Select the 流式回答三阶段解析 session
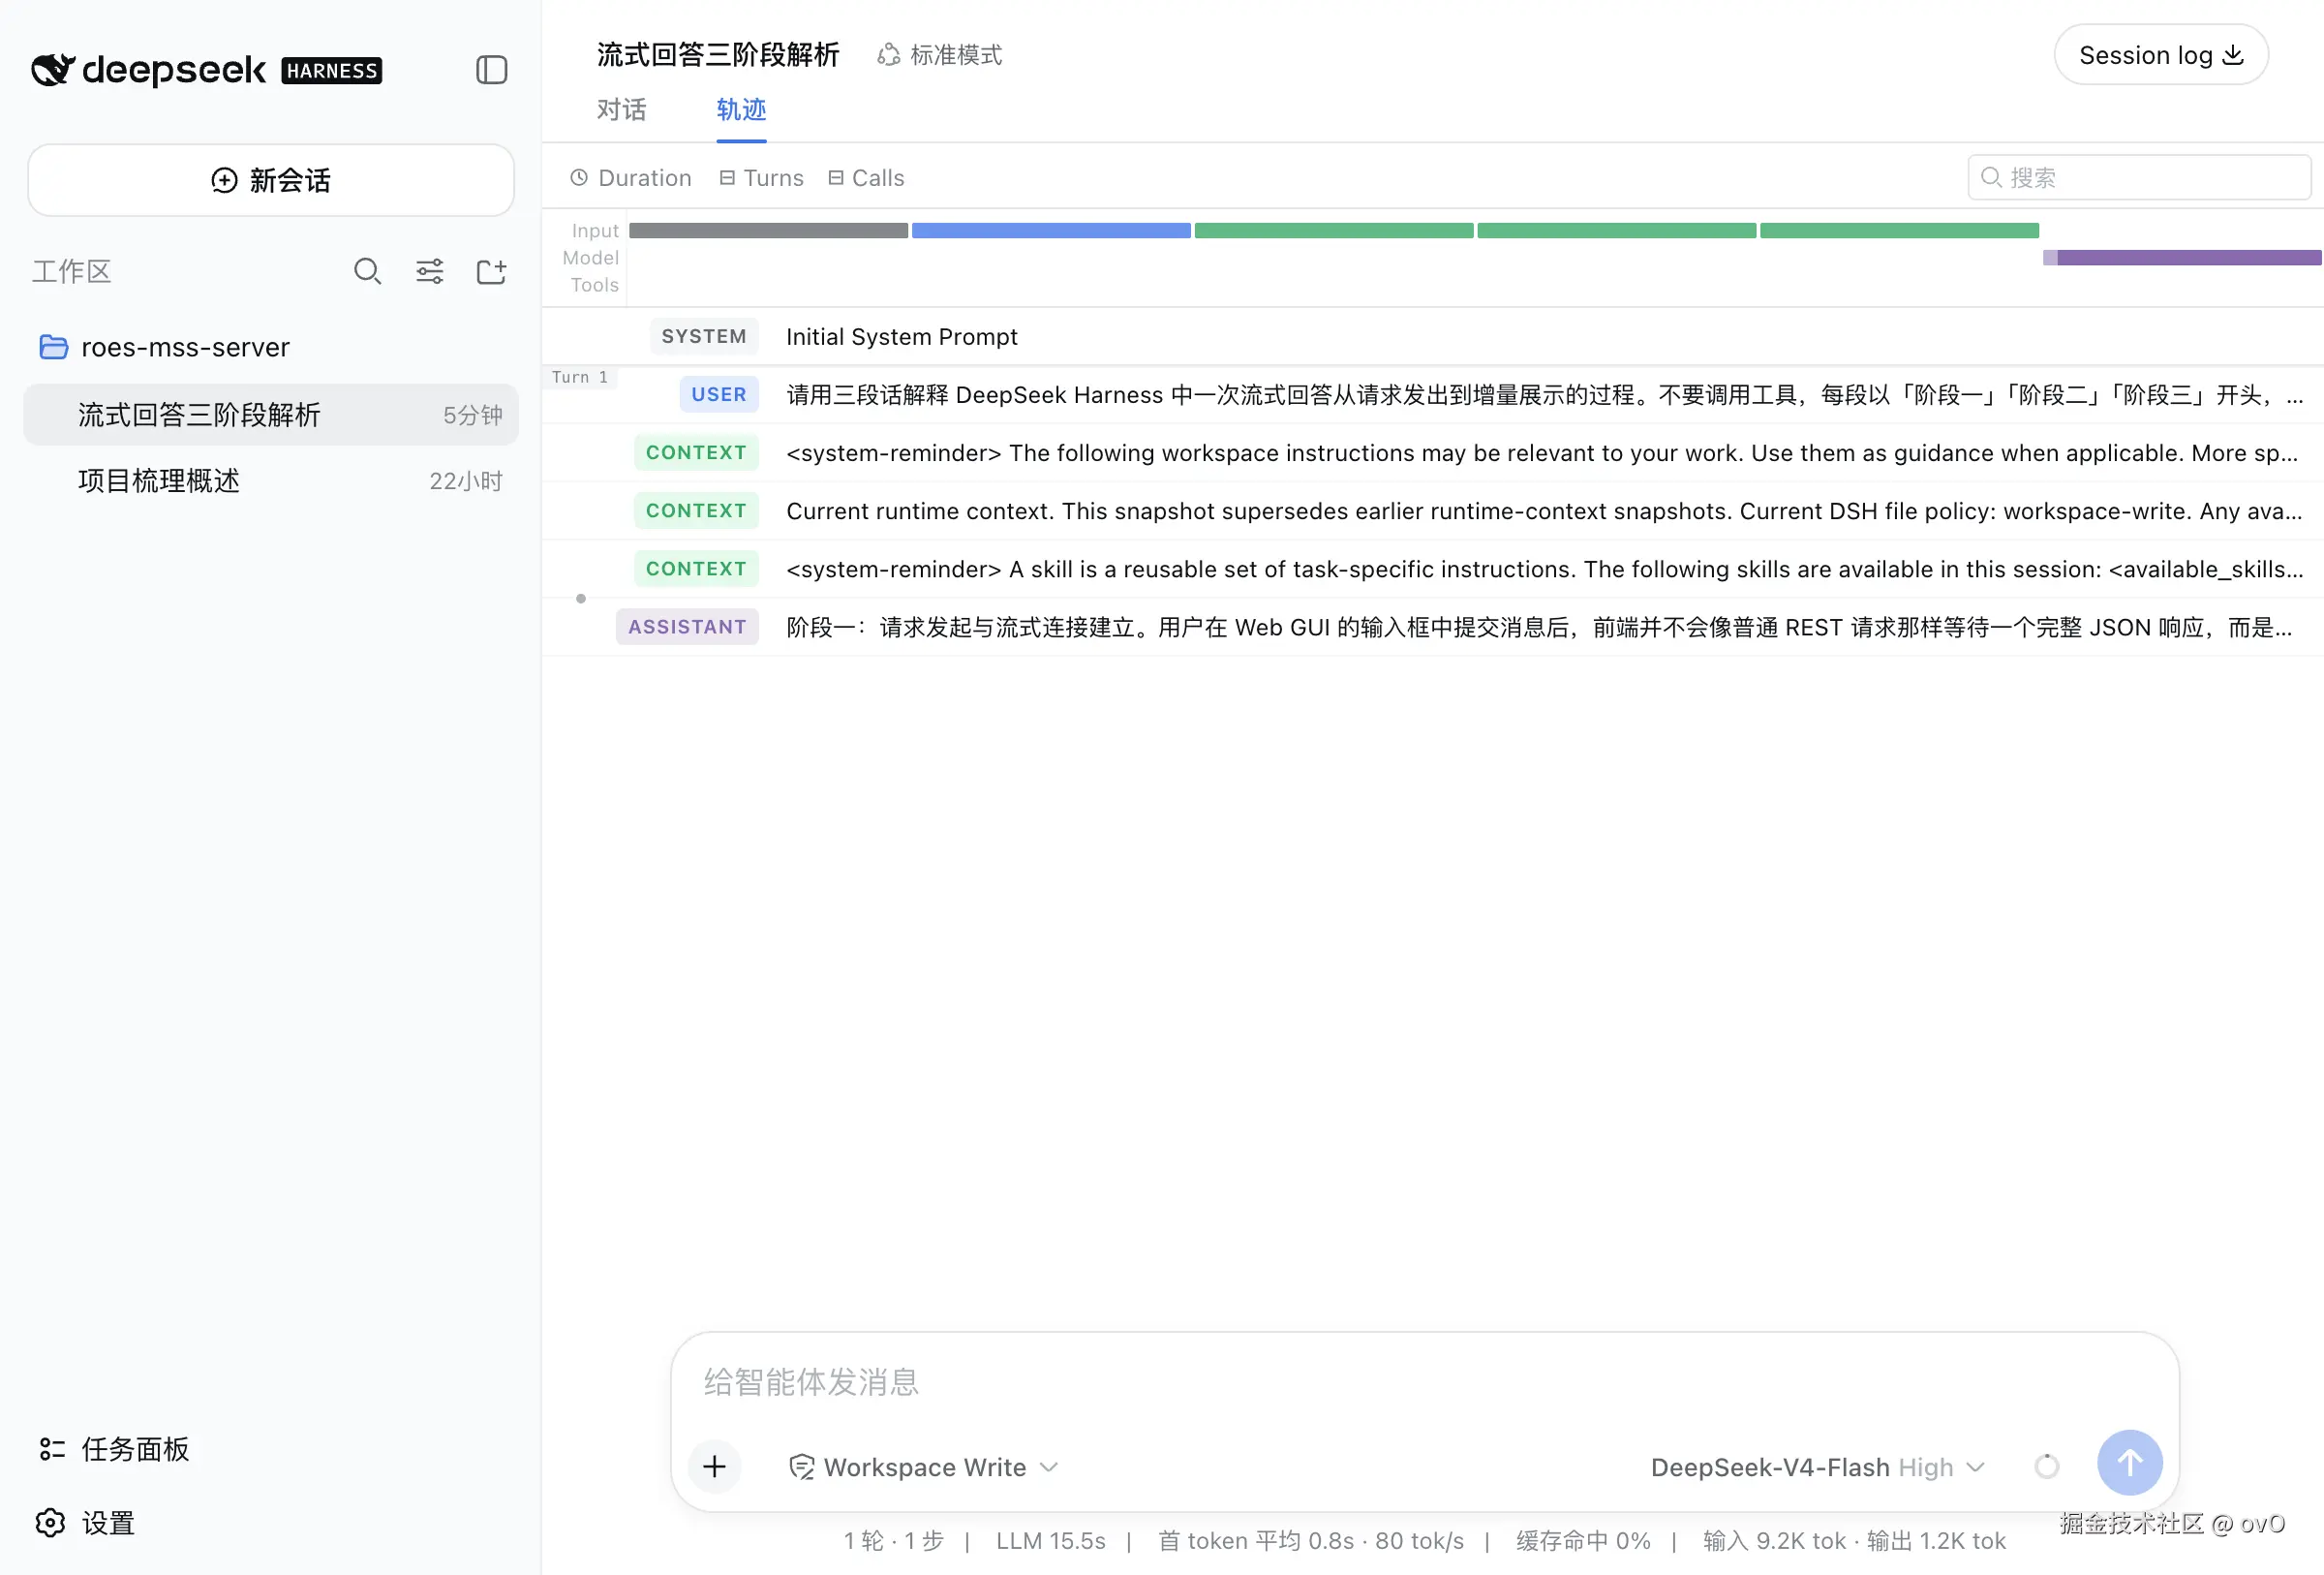 click(271, 414)
